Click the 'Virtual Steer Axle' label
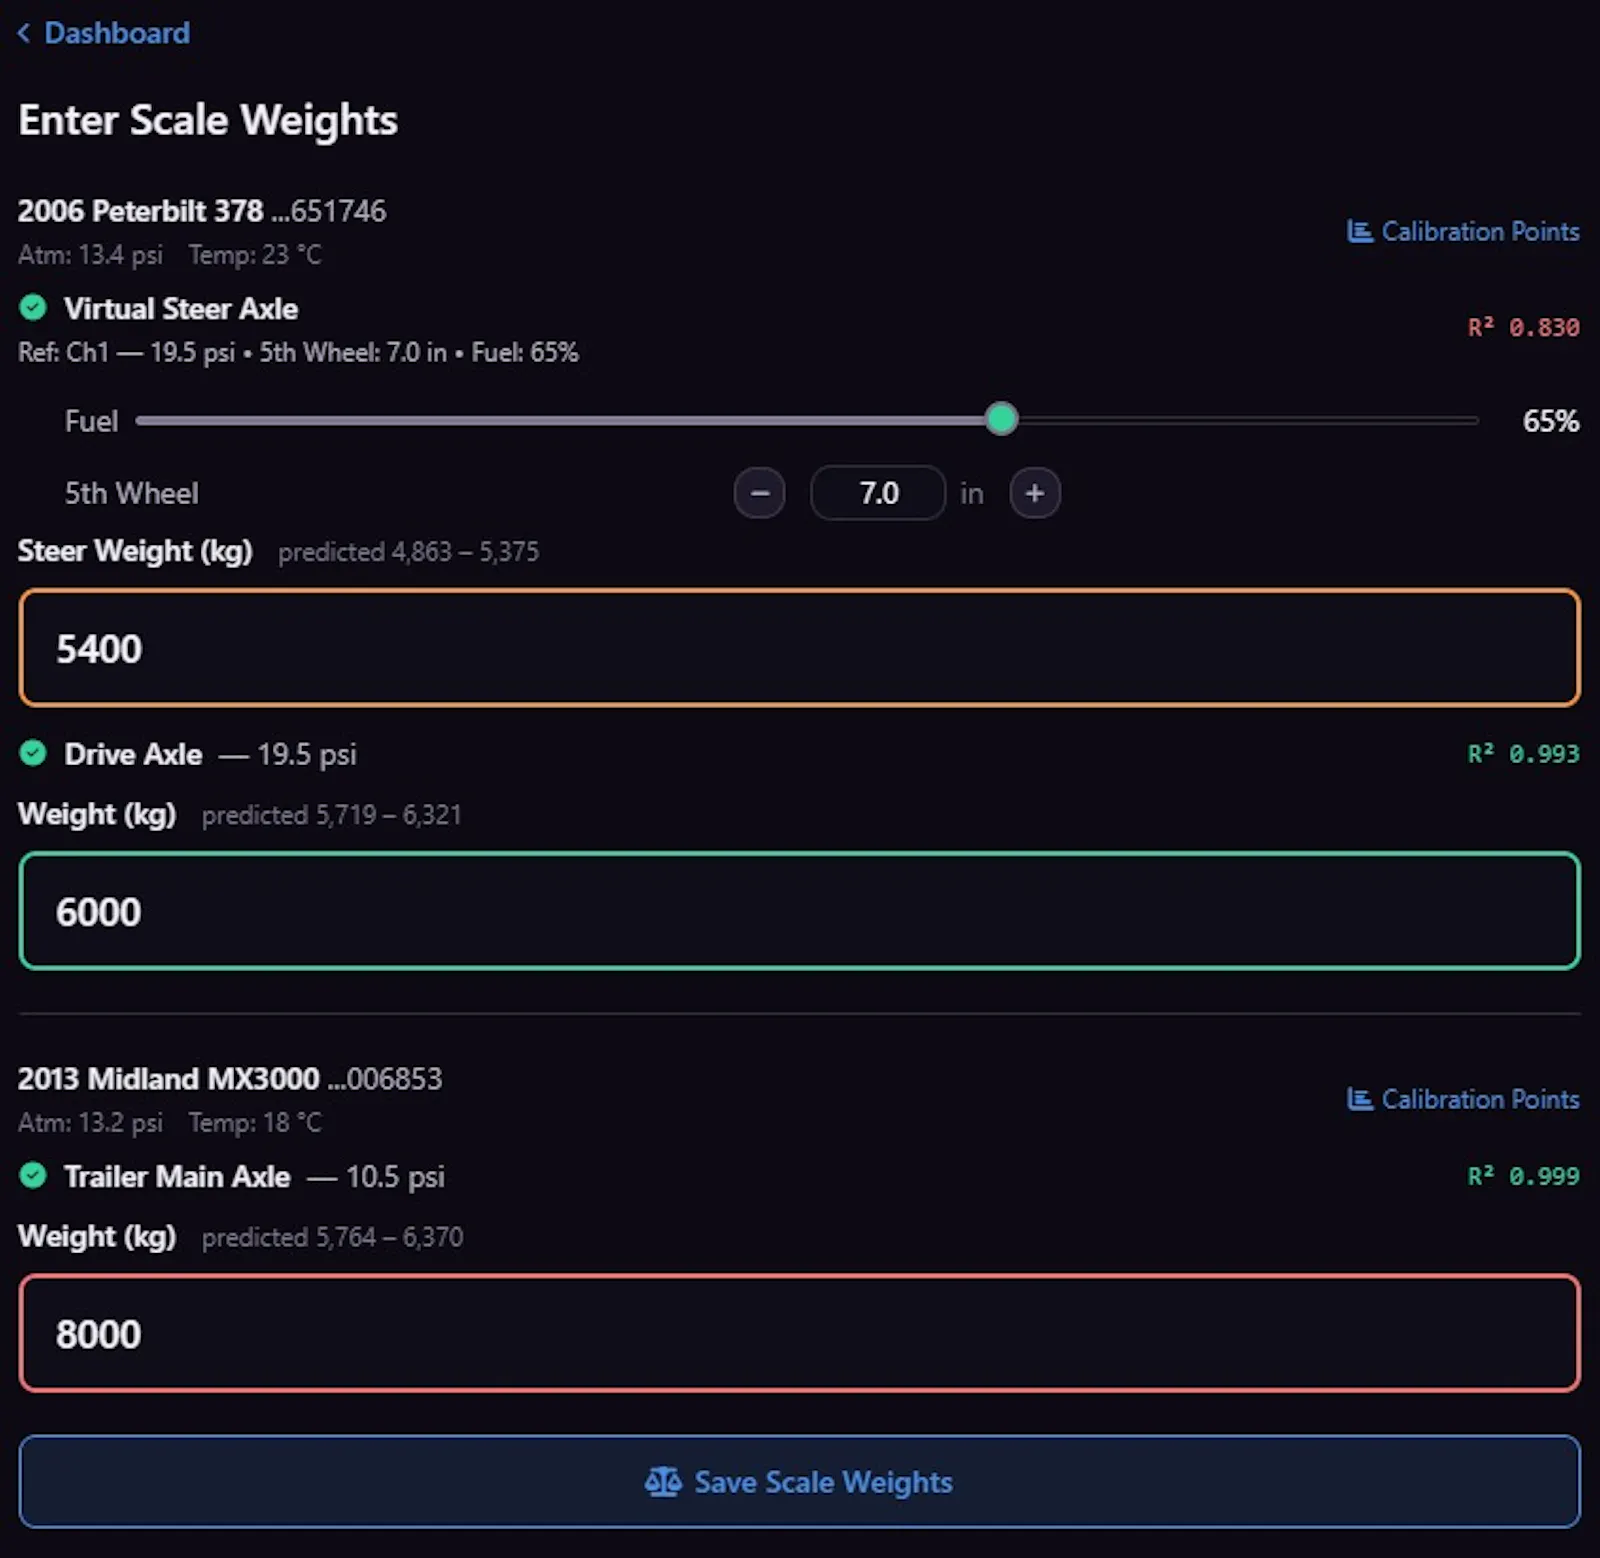This screenshot has width=1600, height=1558. [x=181, y=308]
